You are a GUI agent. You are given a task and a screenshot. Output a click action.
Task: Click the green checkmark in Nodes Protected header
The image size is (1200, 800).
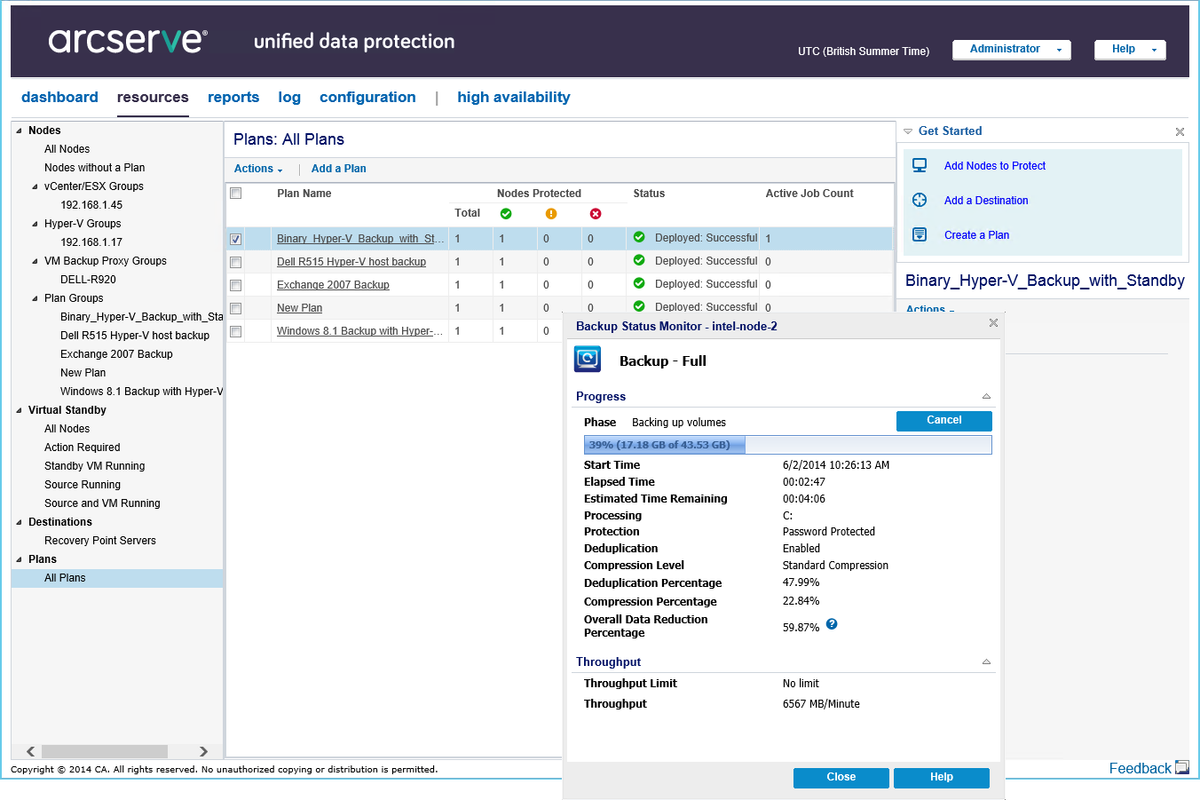505,213
